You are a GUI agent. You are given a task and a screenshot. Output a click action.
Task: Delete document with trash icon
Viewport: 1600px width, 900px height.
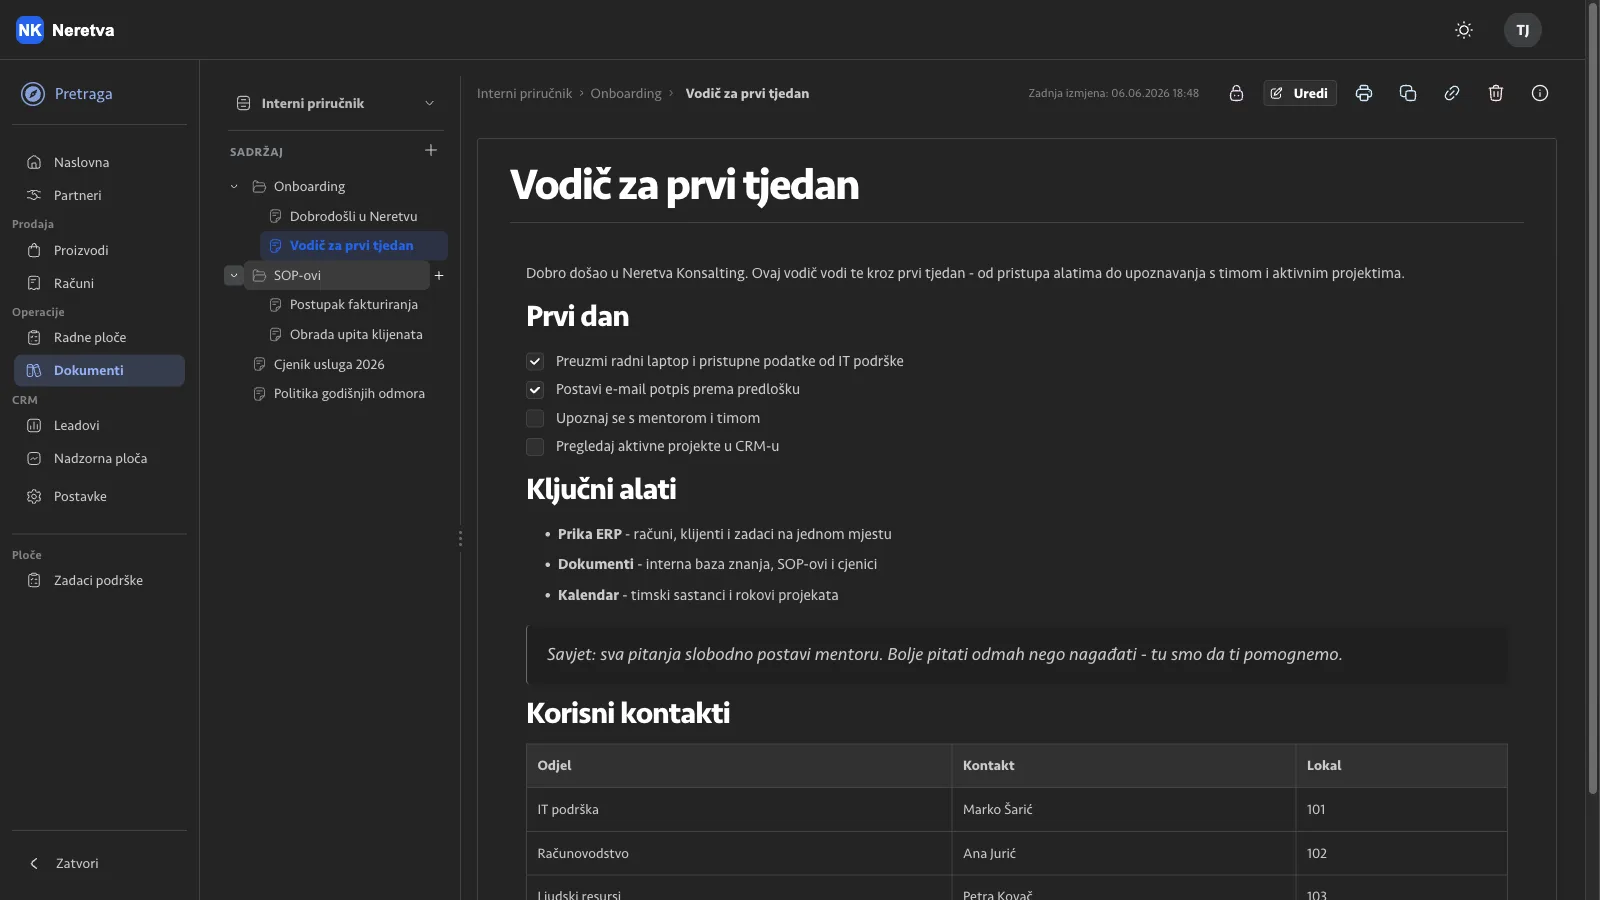tap(1496, 93)
